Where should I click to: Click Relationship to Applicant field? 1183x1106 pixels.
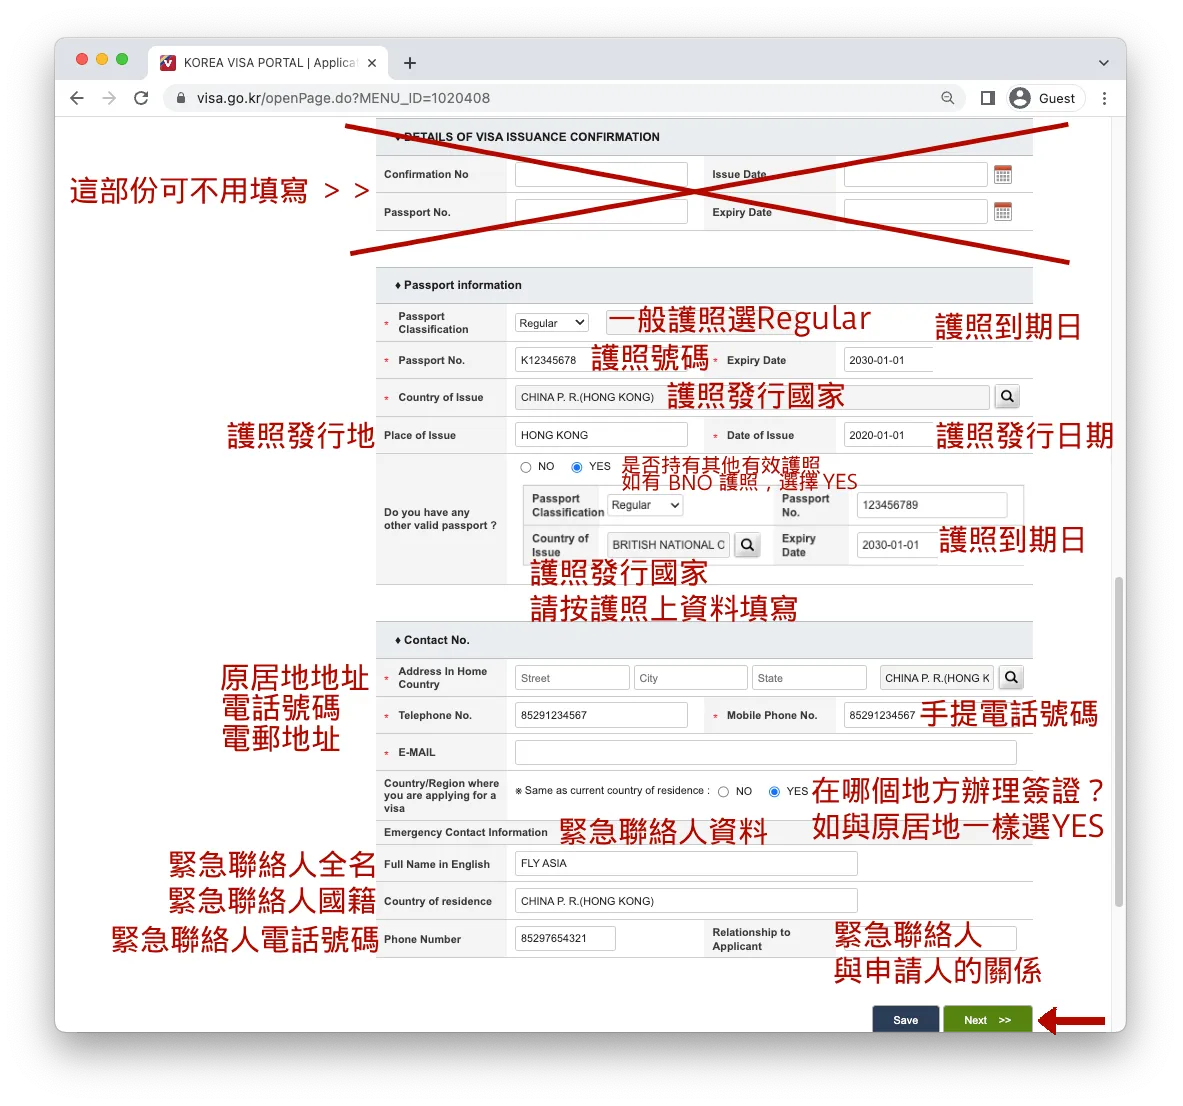(x=930, y=938)
